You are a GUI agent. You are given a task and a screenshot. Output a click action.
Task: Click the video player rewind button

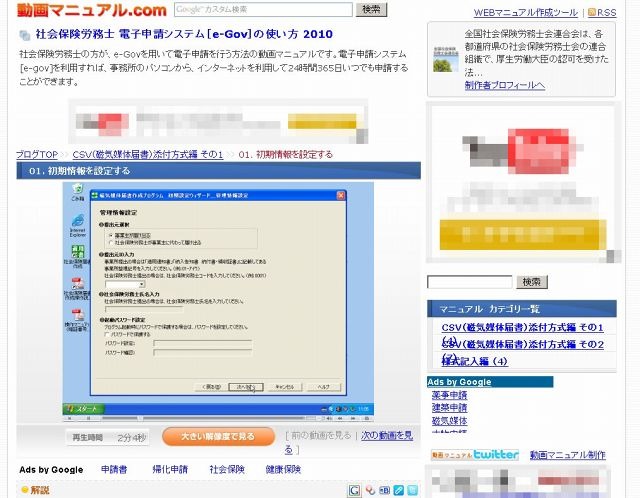point(340,418)
